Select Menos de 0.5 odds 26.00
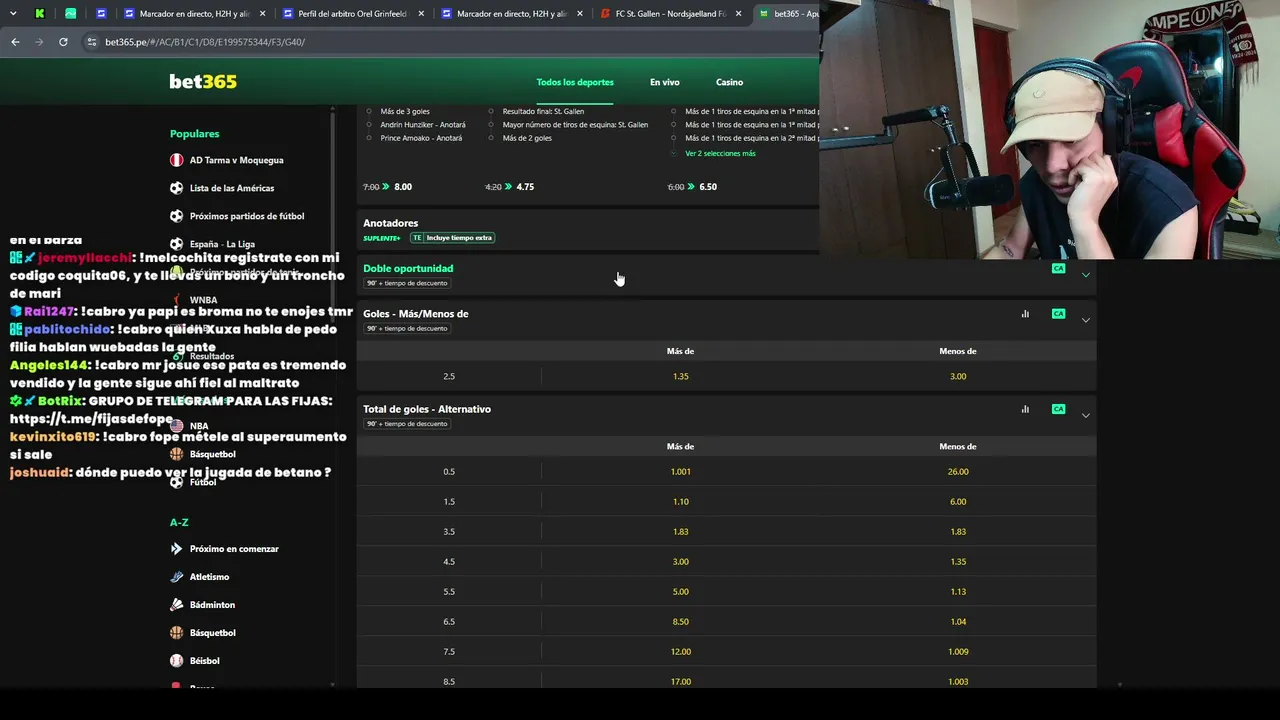Viewport: 1280px width, 720px height. 958,472
